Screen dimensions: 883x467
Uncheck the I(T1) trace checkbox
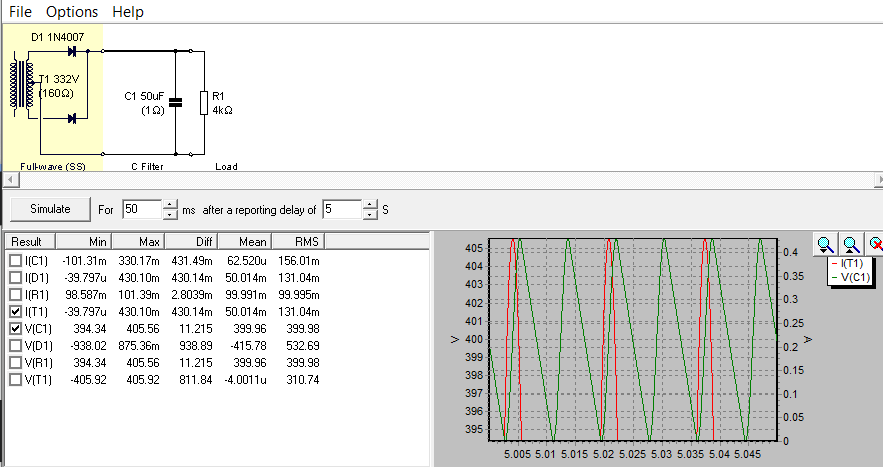(15, 311)
